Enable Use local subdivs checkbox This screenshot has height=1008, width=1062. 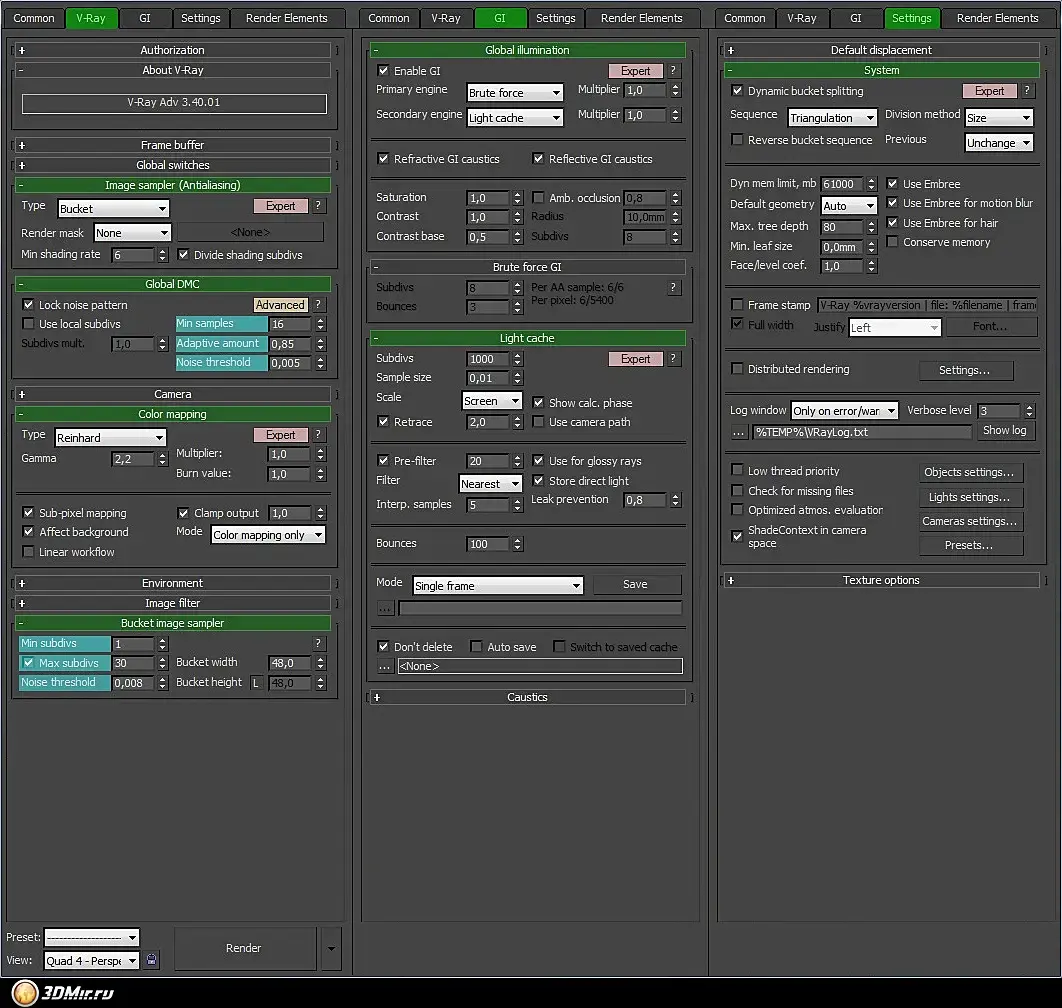28,324
